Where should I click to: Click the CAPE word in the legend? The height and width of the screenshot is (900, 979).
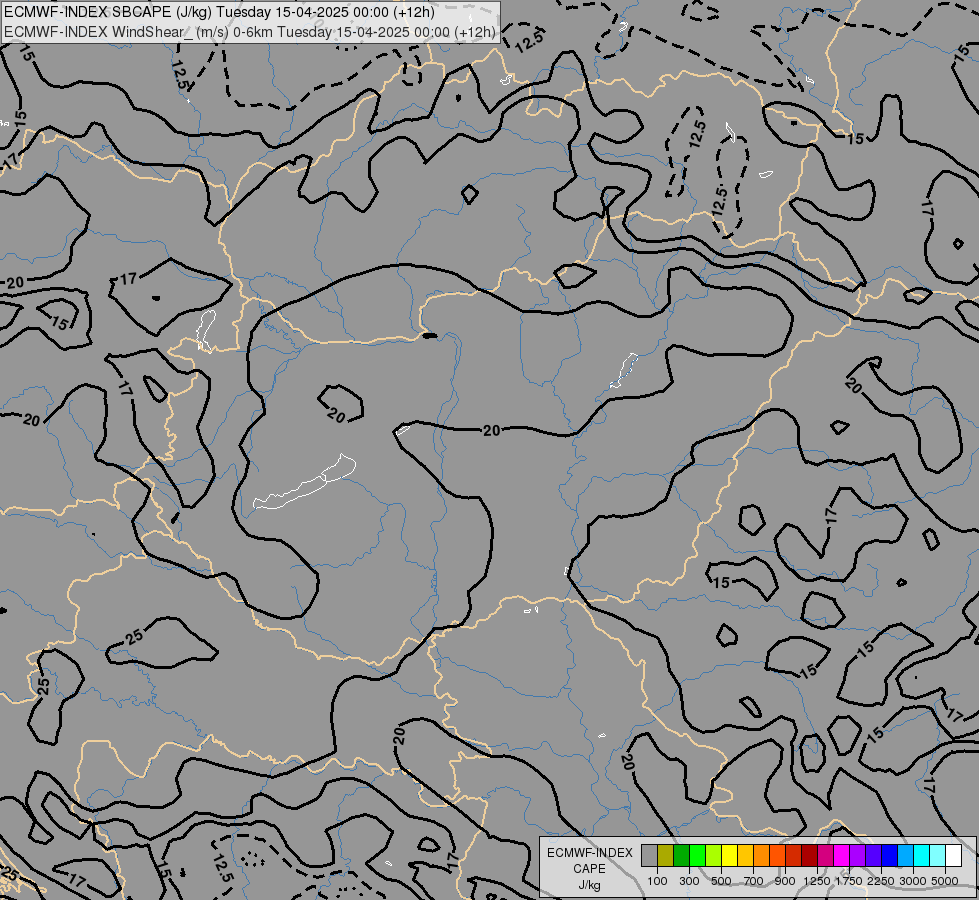pos(589,869)
